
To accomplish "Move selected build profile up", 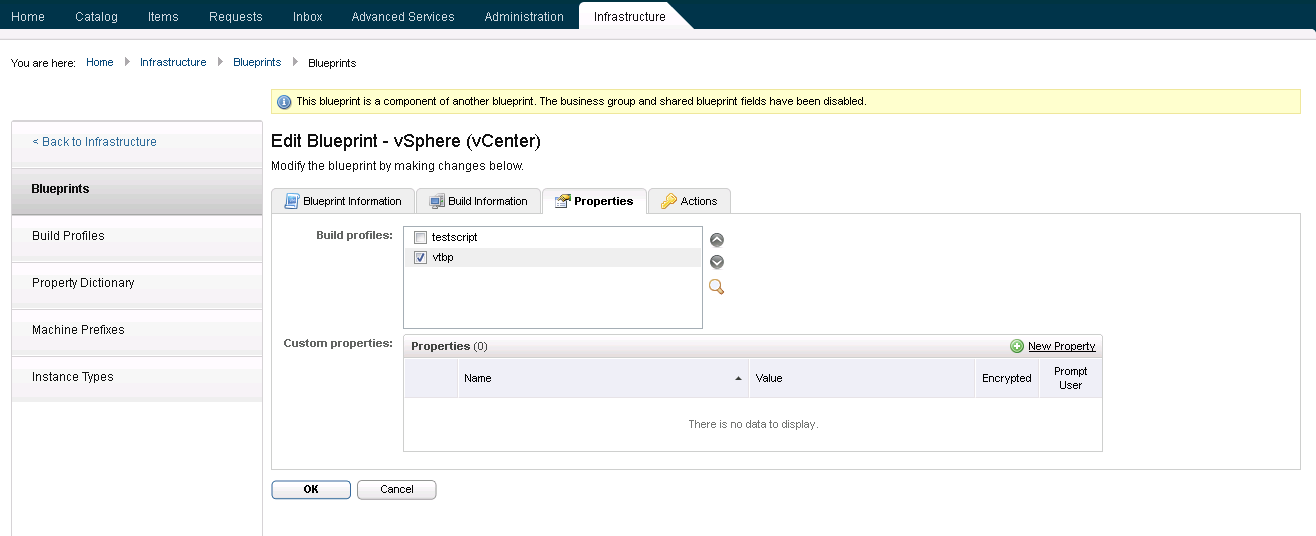I will (x=716, y=240).
